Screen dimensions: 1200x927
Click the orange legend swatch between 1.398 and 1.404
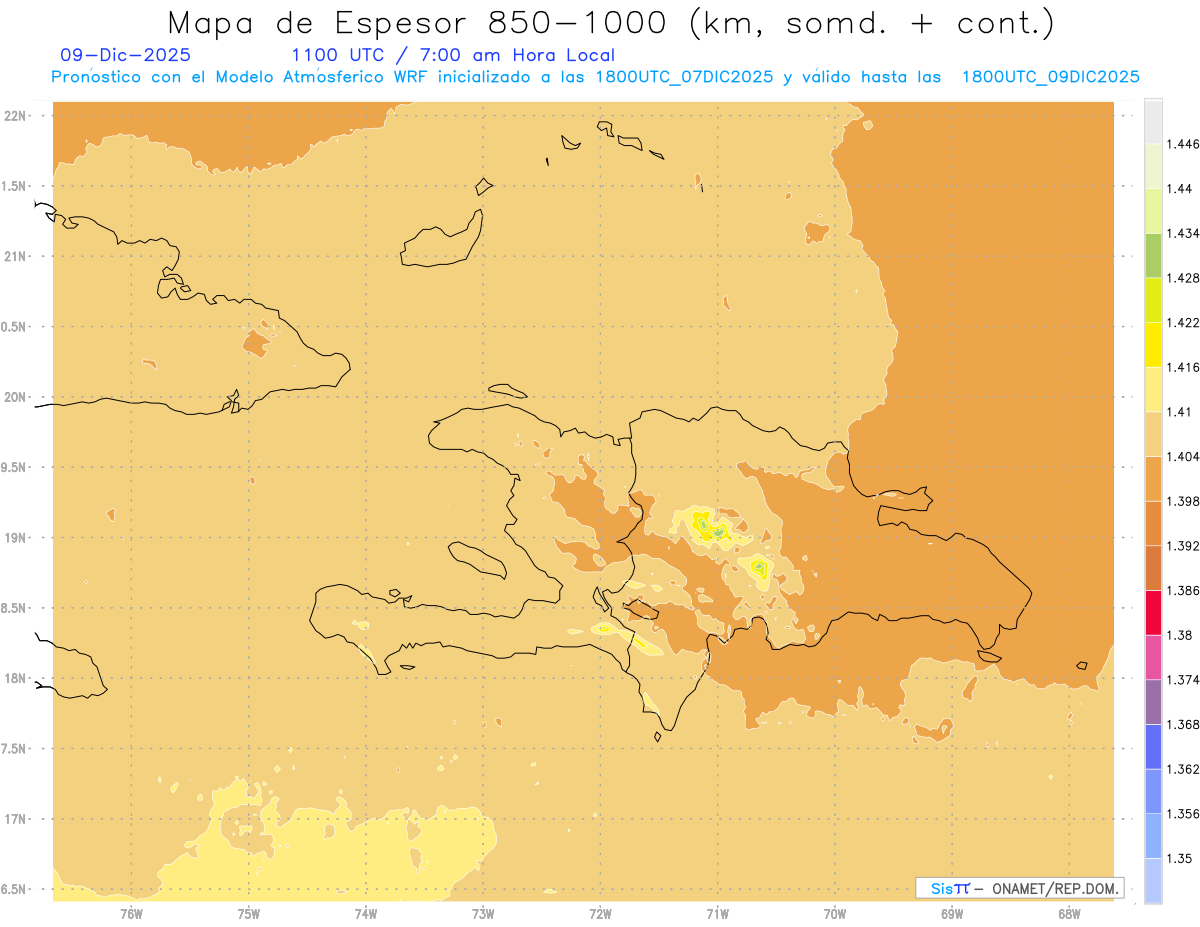click(x=1153, y=478)
